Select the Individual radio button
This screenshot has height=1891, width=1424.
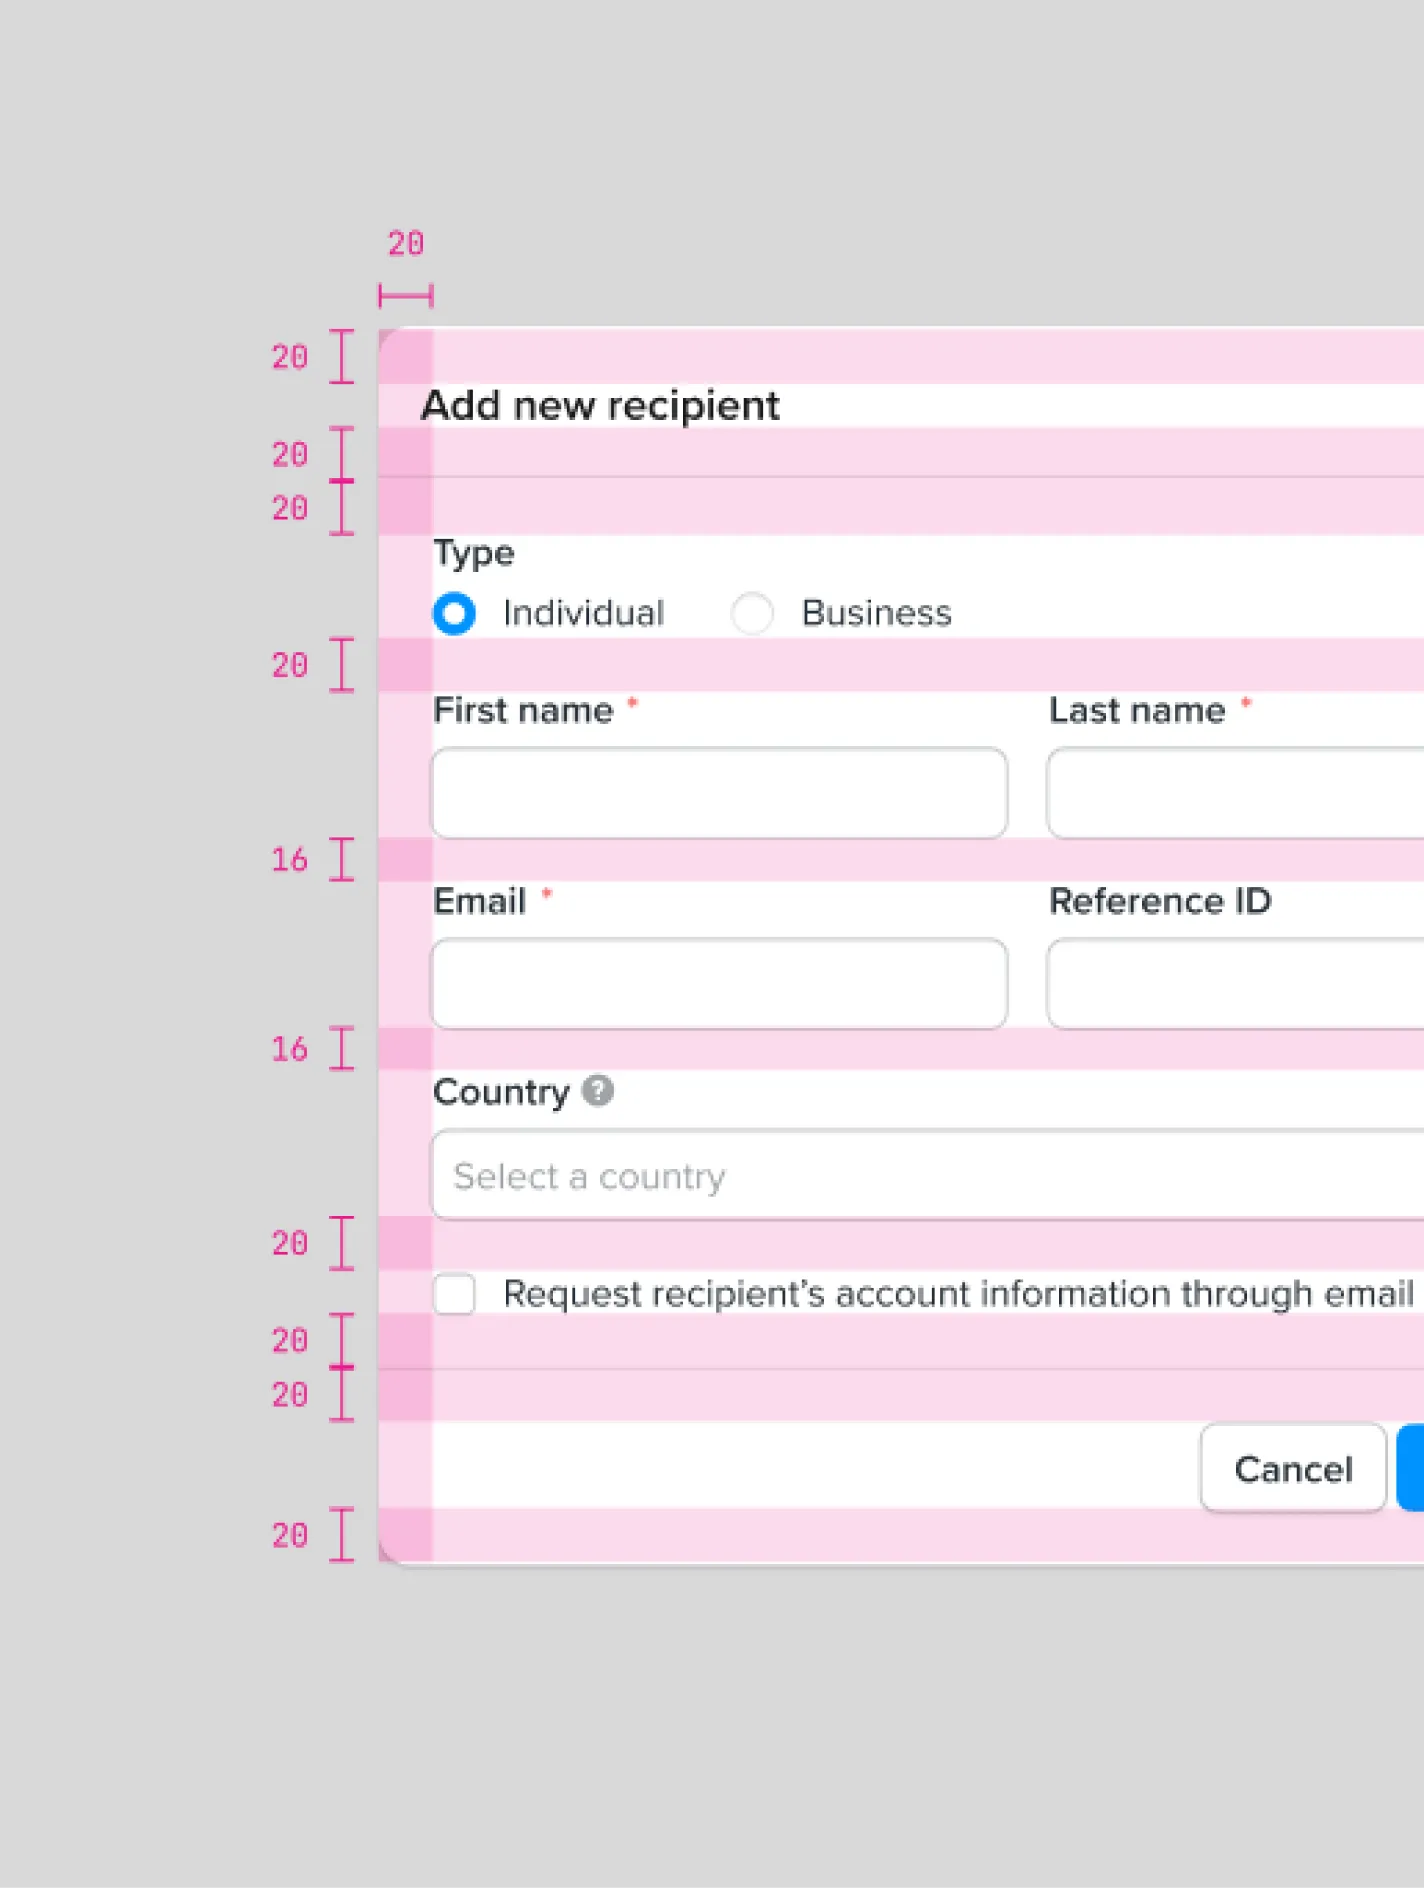coord(454,613)
